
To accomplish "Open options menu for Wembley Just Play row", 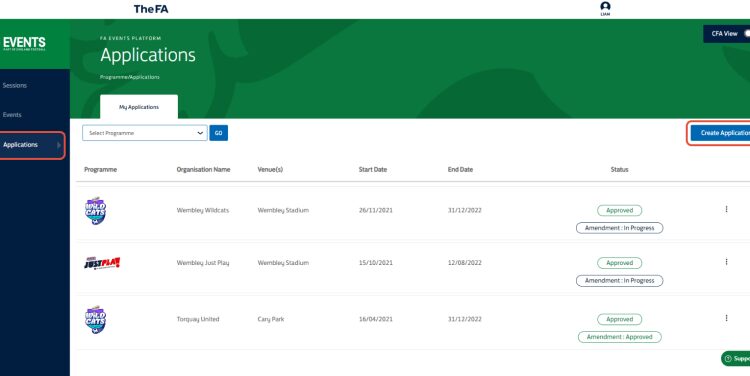I will pos(726,262).
